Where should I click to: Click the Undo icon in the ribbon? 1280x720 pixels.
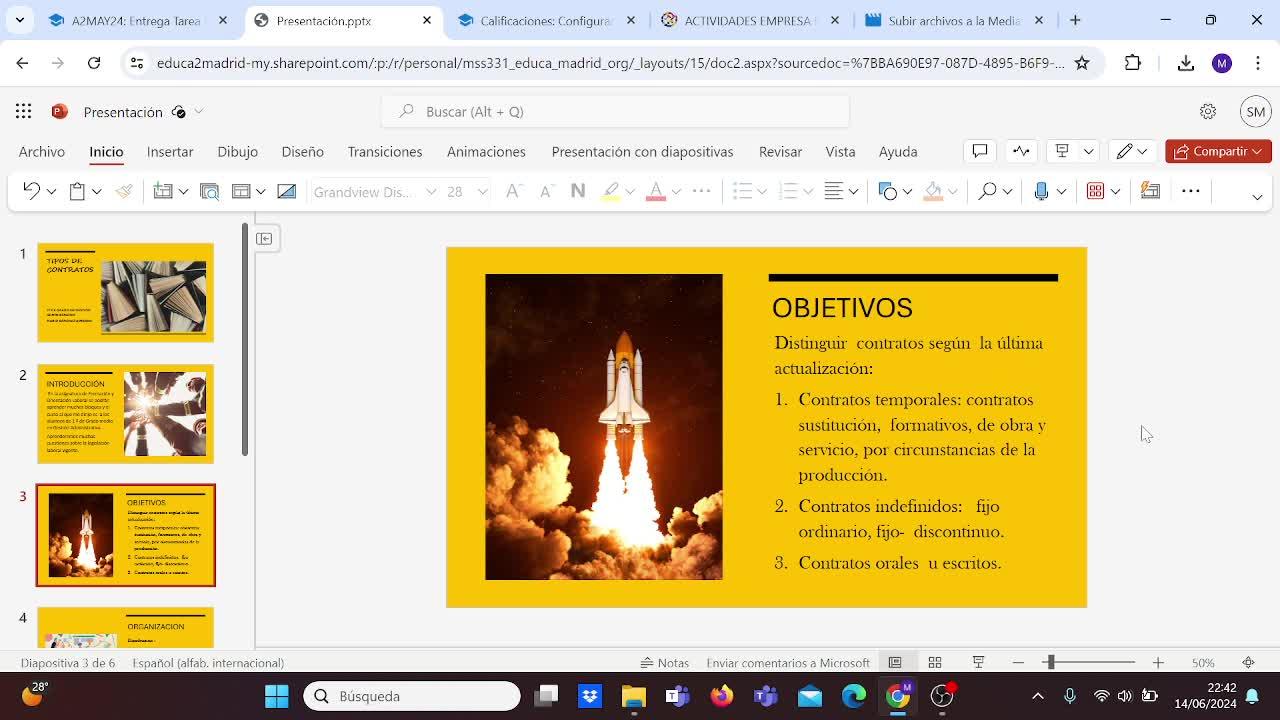[31, 191]
